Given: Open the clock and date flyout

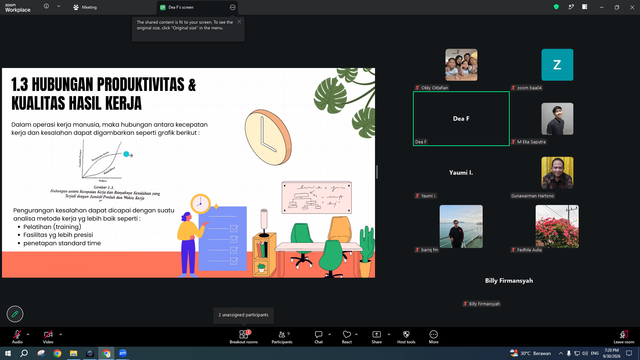Looking at the screenshot, I should click(x=611, y=353).
